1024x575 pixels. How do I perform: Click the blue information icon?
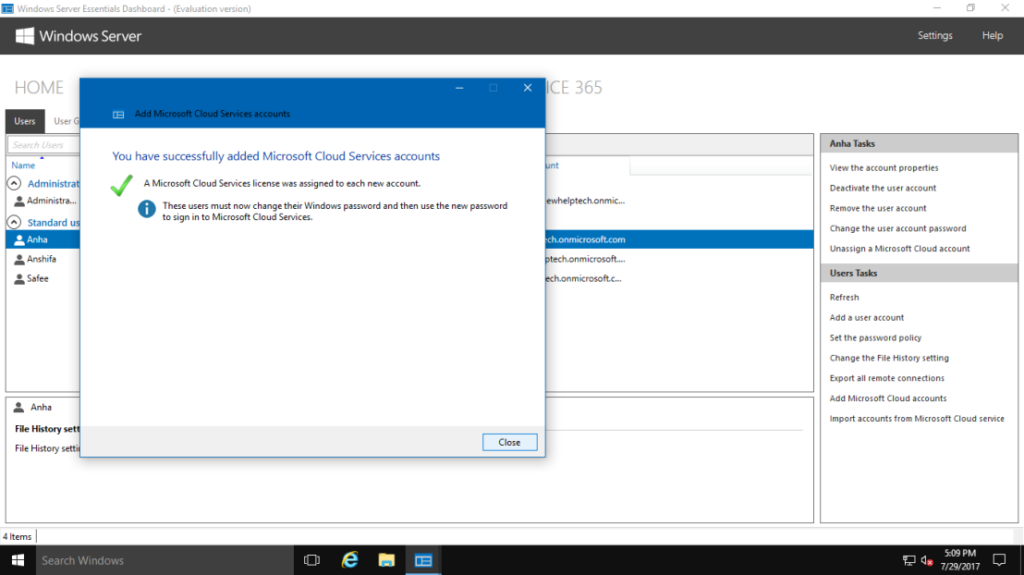(x=146, y=209)
